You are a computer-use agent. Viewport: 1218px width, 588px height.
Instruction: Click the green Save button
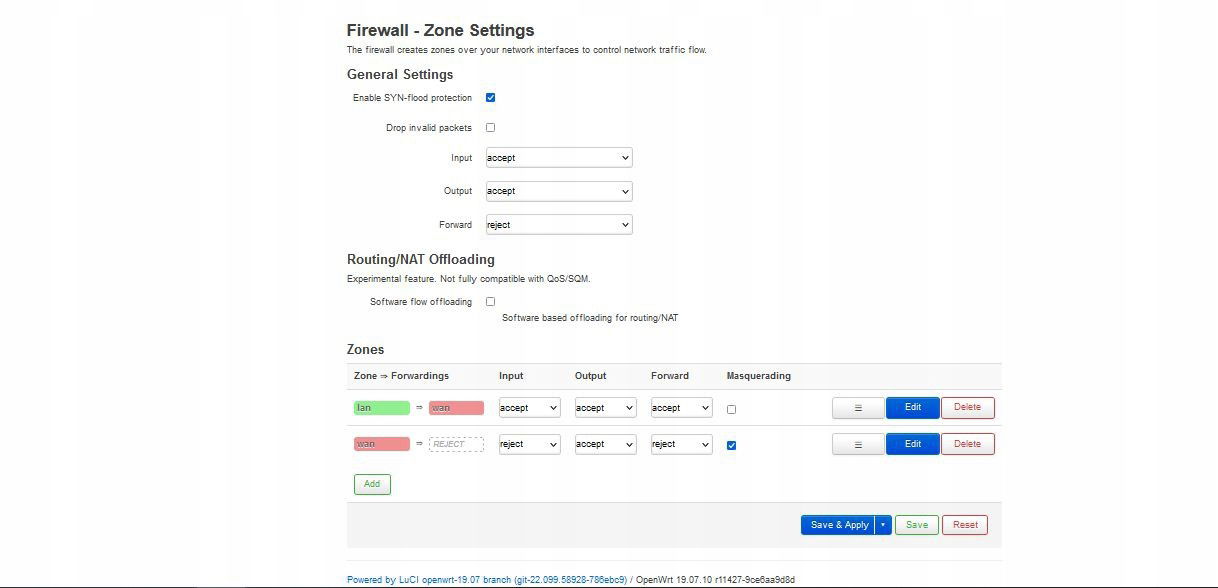coord(917,525)
